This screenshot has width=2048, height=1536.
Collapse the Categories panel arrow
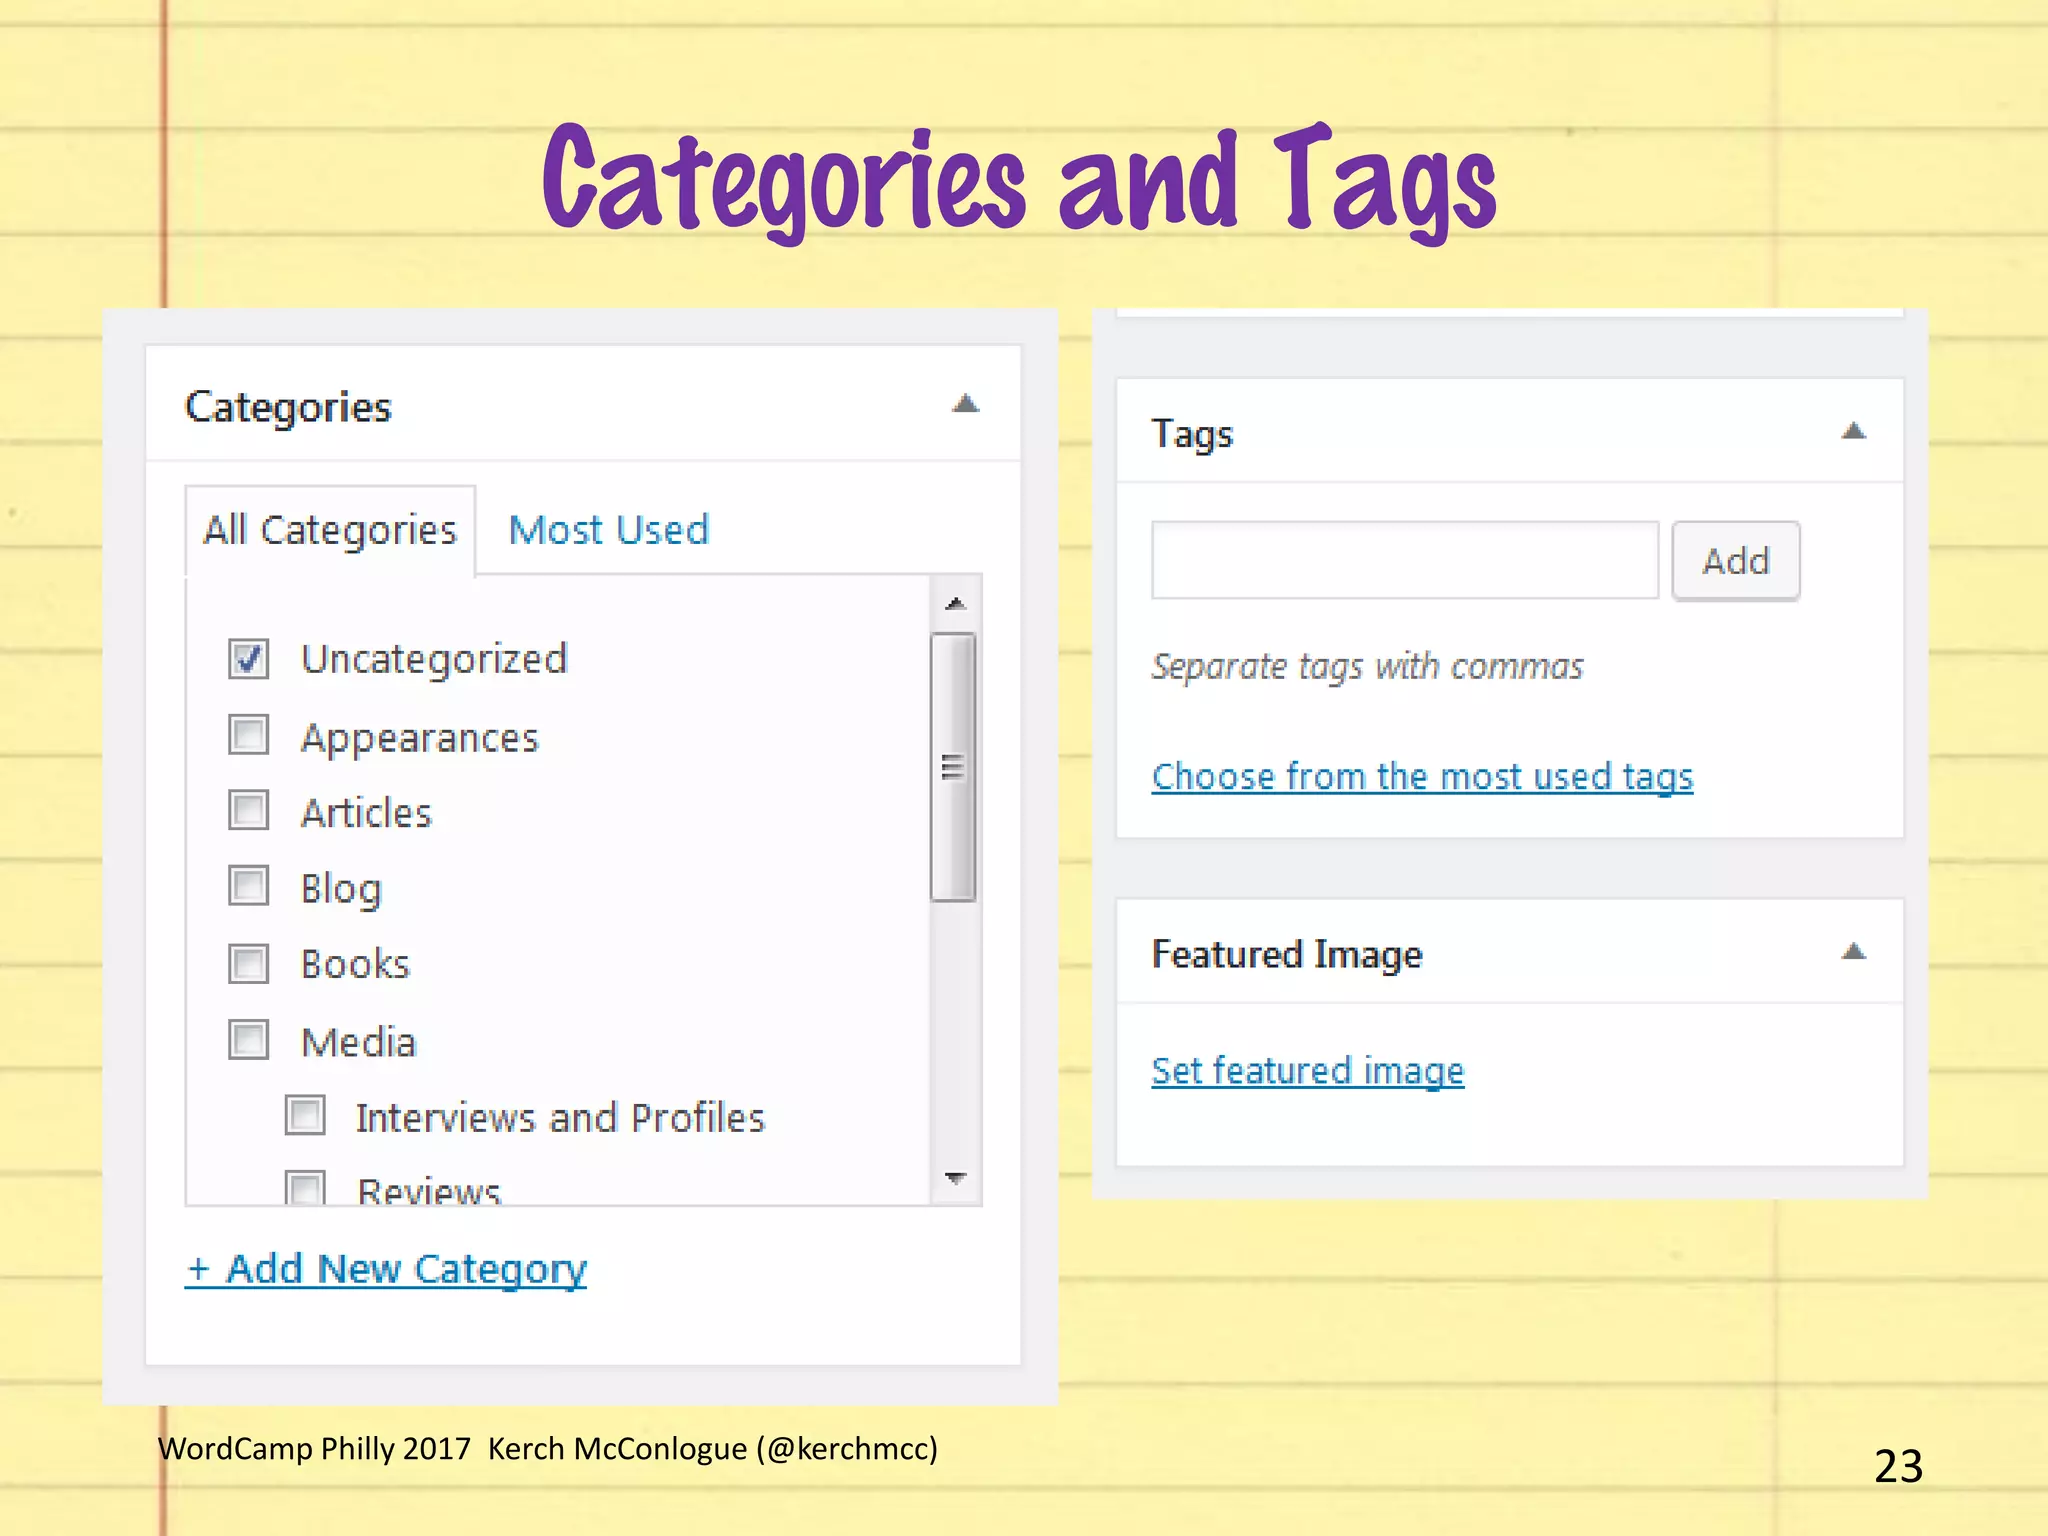coord(965,404)
